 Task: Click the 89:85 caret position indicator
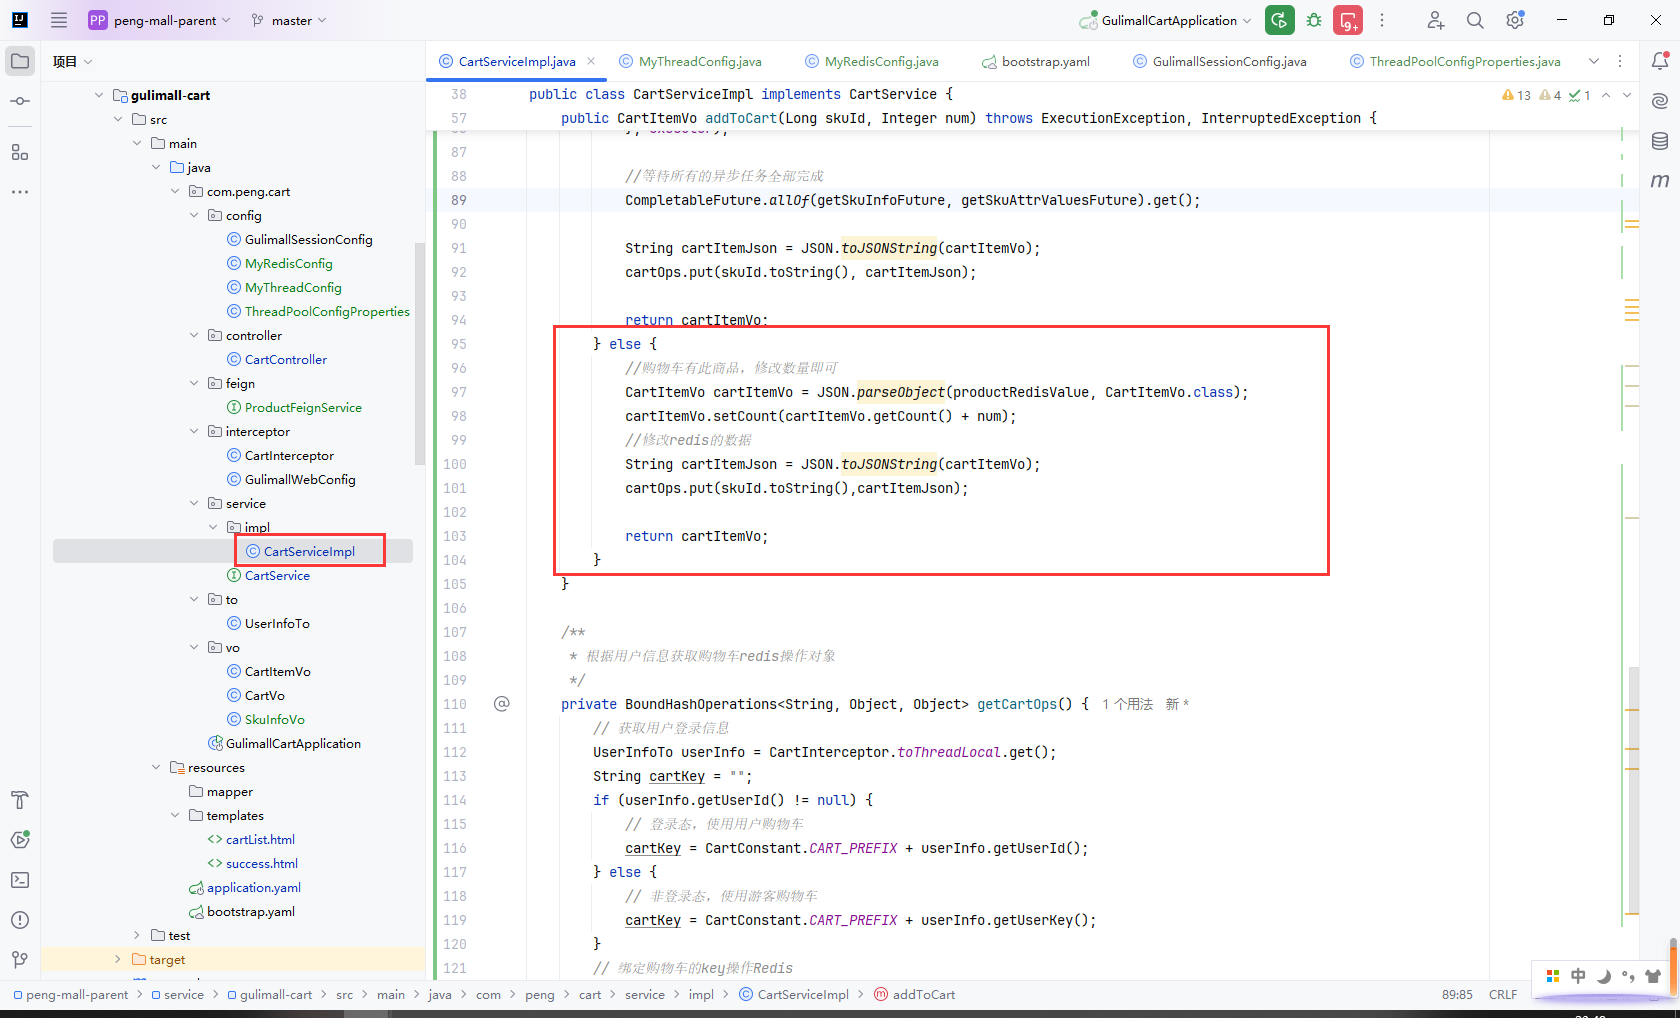click(1457, 994)
